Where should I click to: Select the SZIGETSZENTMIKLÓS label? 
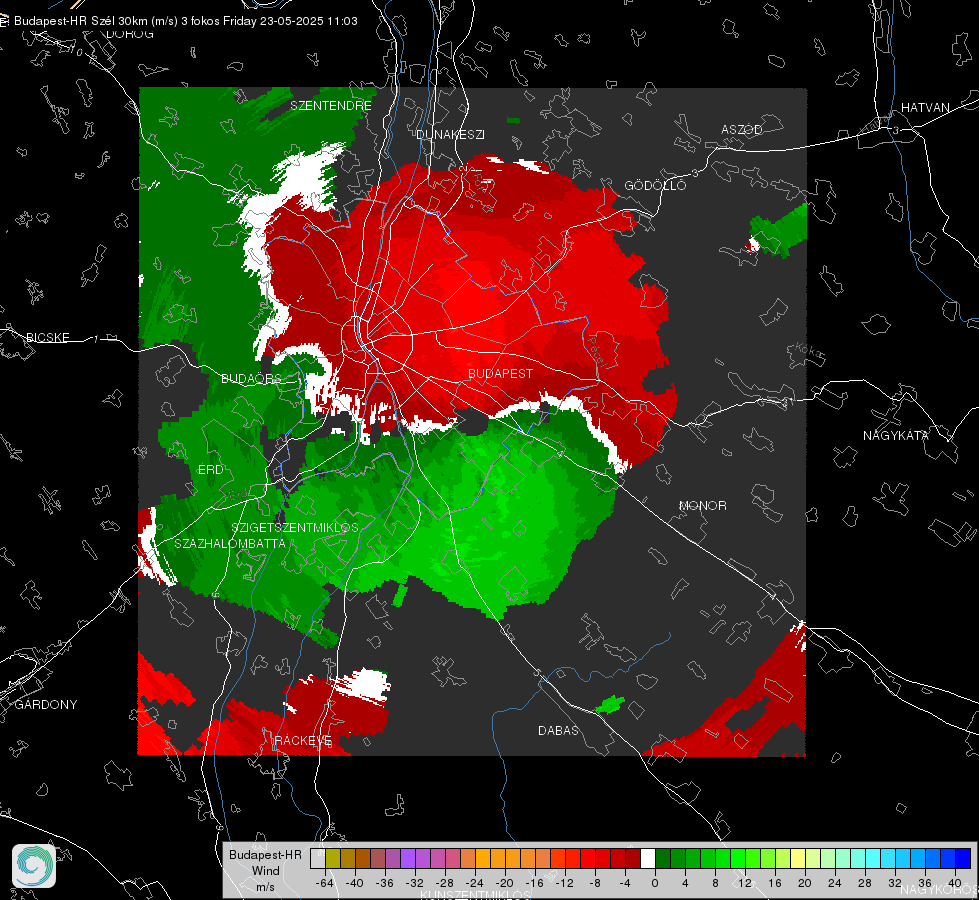(295, 528)
